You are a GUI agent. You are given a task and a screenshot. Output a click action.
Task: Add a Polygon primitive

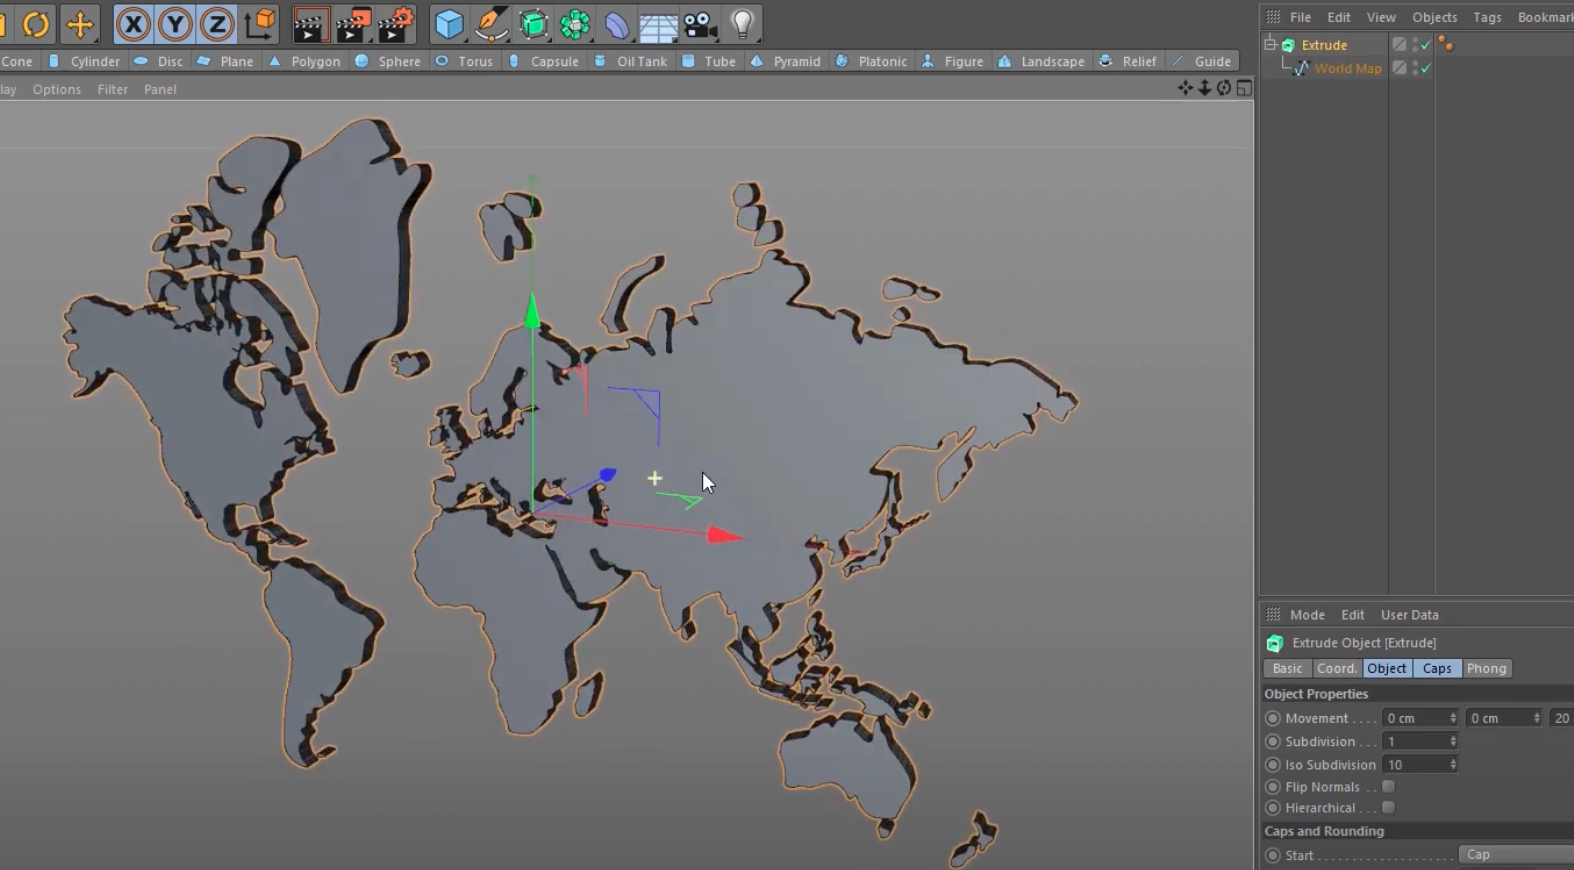click(x=304, y=61)
